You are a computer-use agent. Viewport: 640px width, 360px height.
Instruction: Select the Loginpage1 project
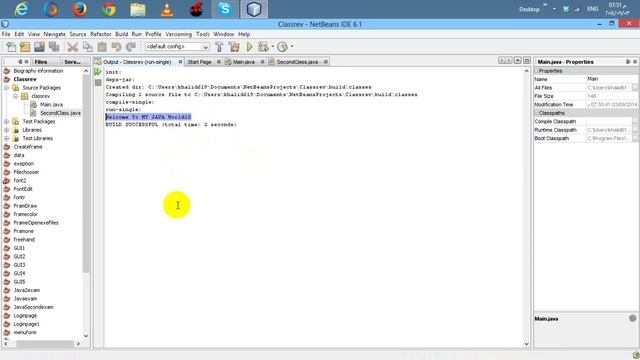point(27,324)
